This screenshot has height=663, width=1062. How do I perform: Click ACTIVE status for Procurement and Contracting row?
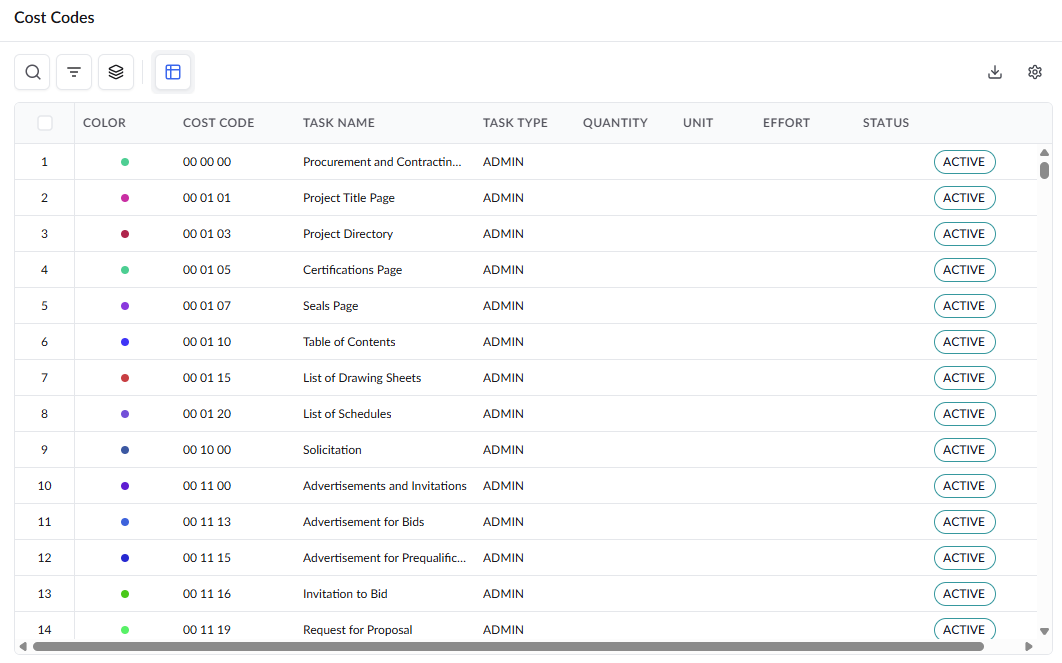click(964, 162)
